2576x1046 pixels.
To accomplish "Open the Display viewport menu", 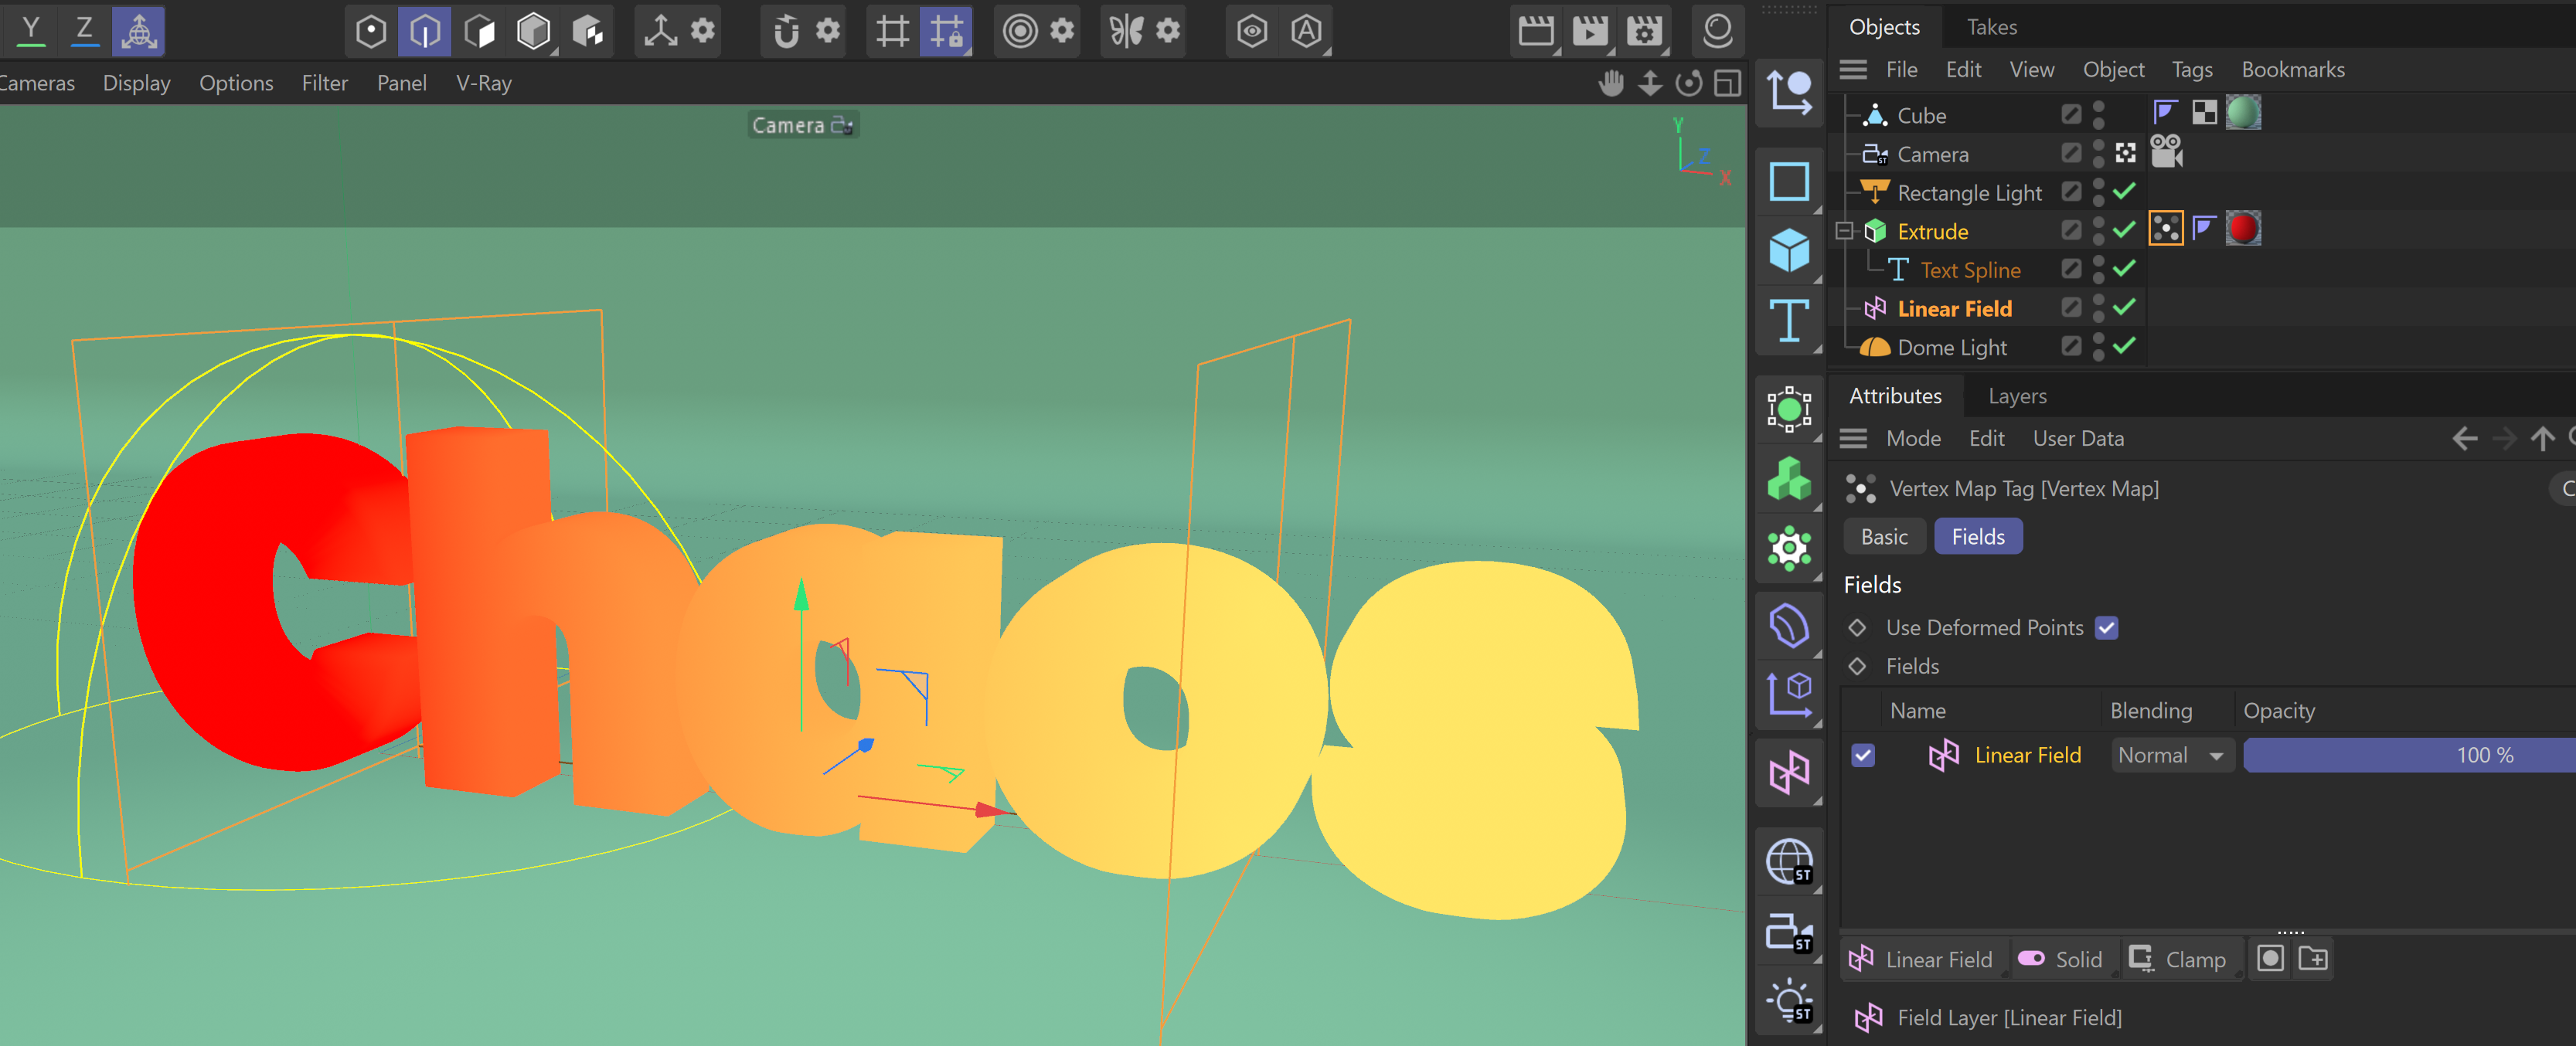I will (137, 83).
